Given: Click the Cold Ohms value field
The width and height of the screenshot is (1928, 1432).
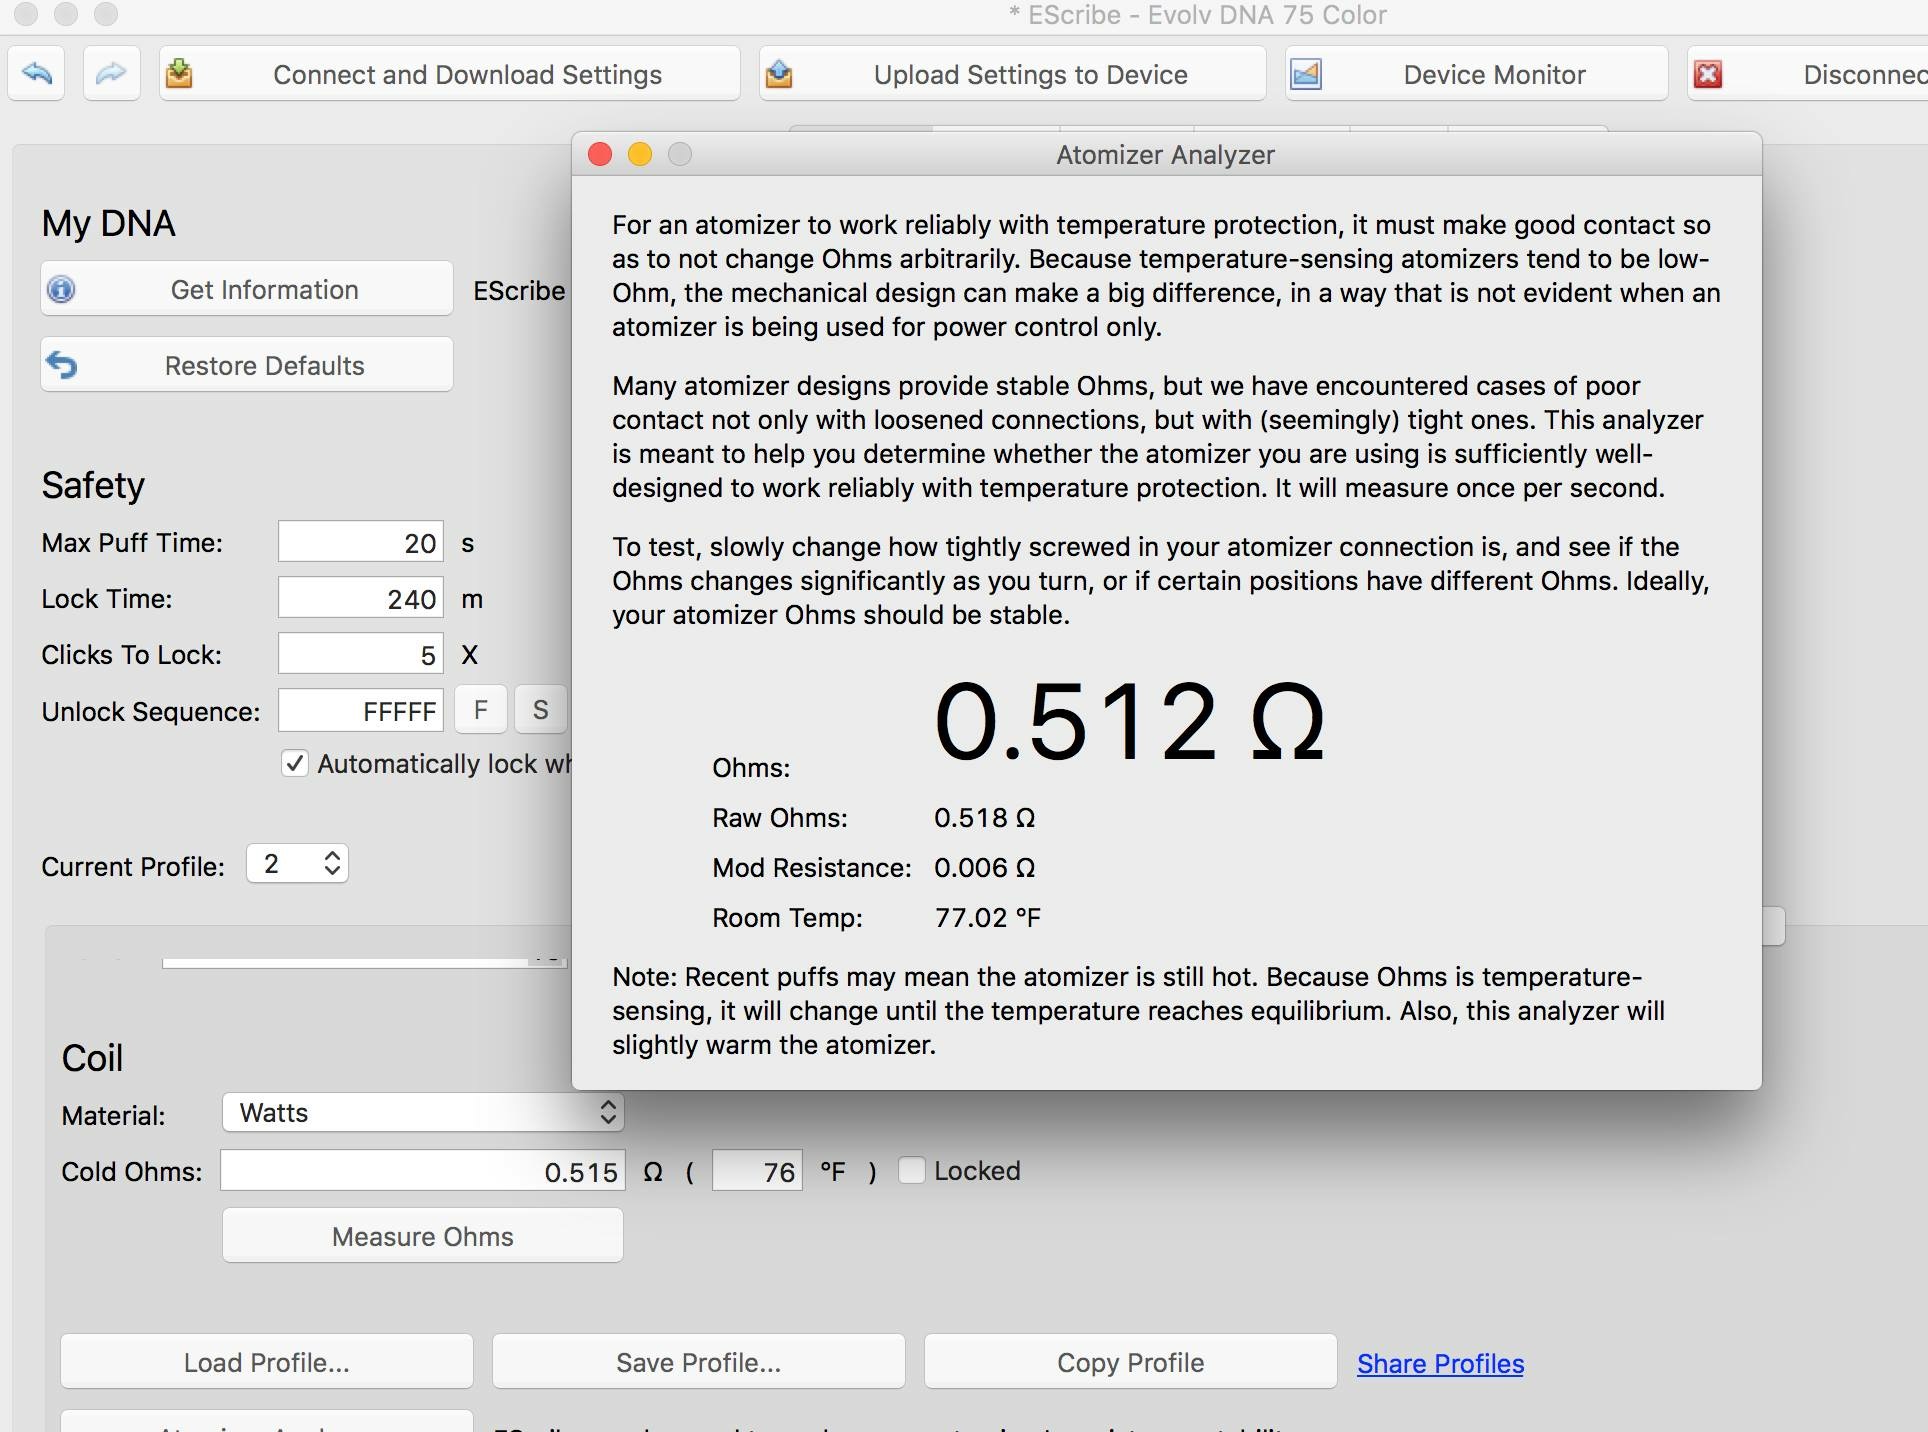Looking at the screenshot, I should coord(423,1172).
